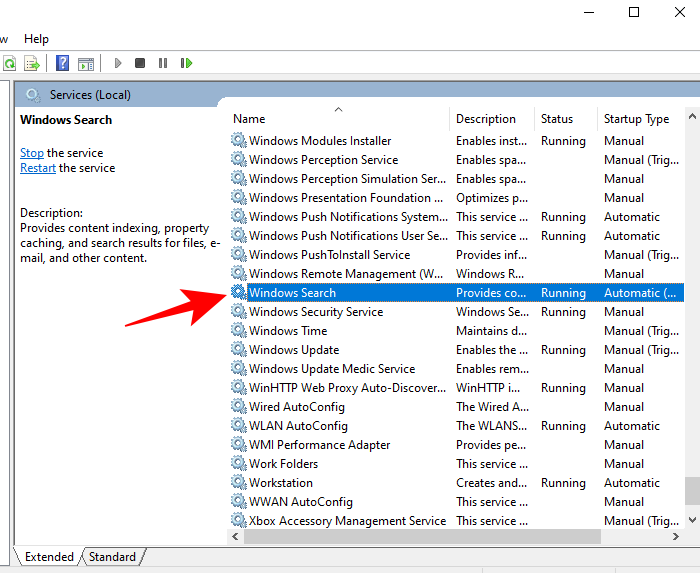700x573 pixels.
Task: Click the horizontal scrollbar thumb
Action: [x=422, y=536]
